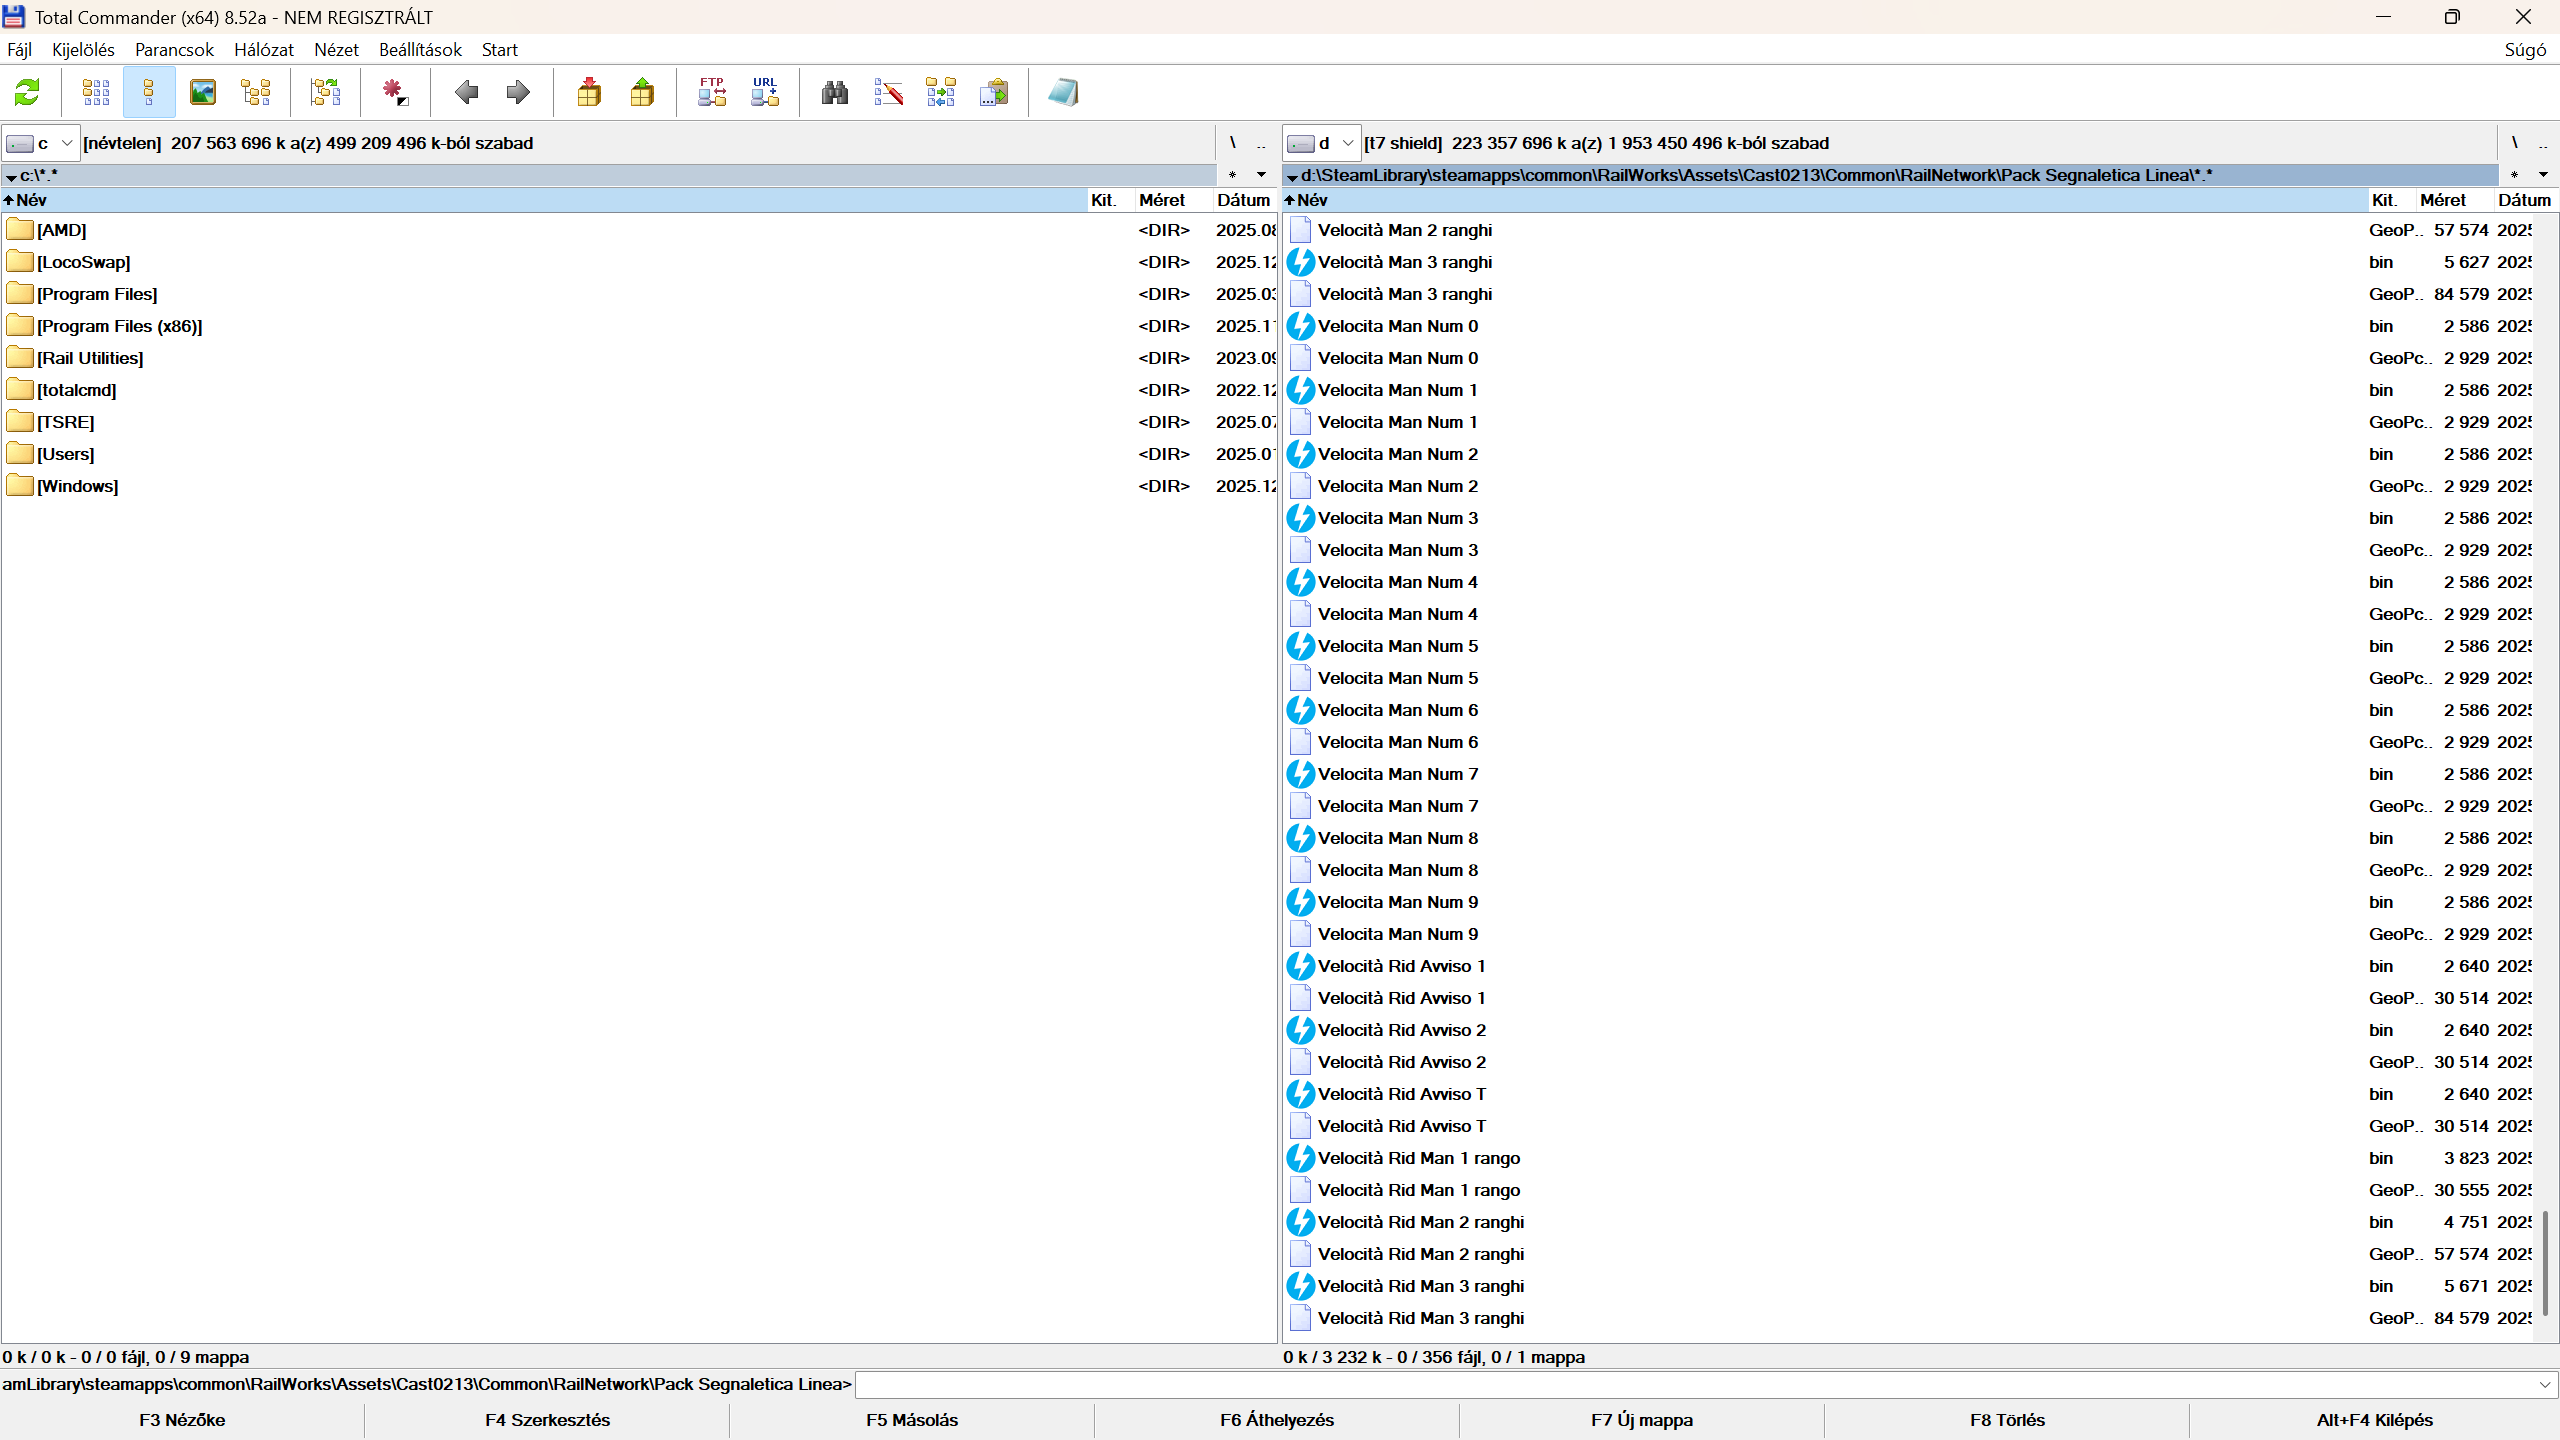Viewport: 2560px width, 1440px height.
Task: Toggle full details view mode icon
Action: [149, 93]
